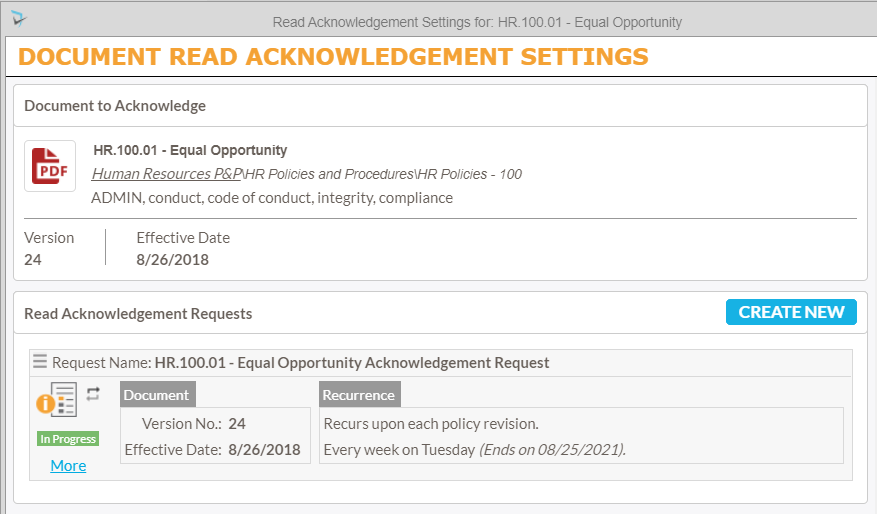Image resolution: width=877 pixels, height=514 pixels.
Task: Select the Recurrence section tab label
Action: 359,395
